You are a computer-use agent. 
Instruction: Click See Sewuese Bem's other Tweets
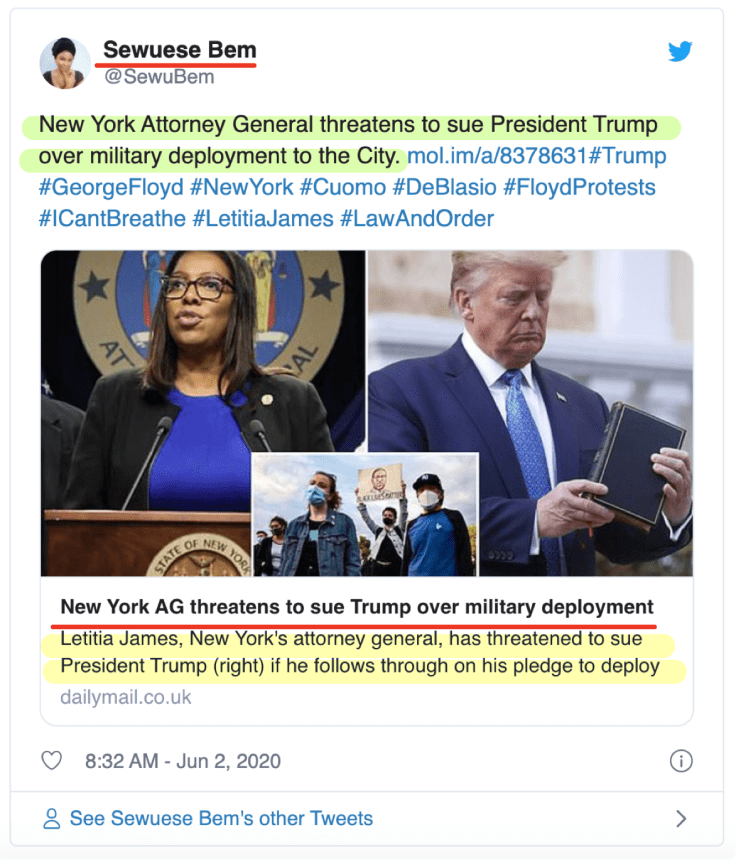pyautogui.click(x=221, y=818)
